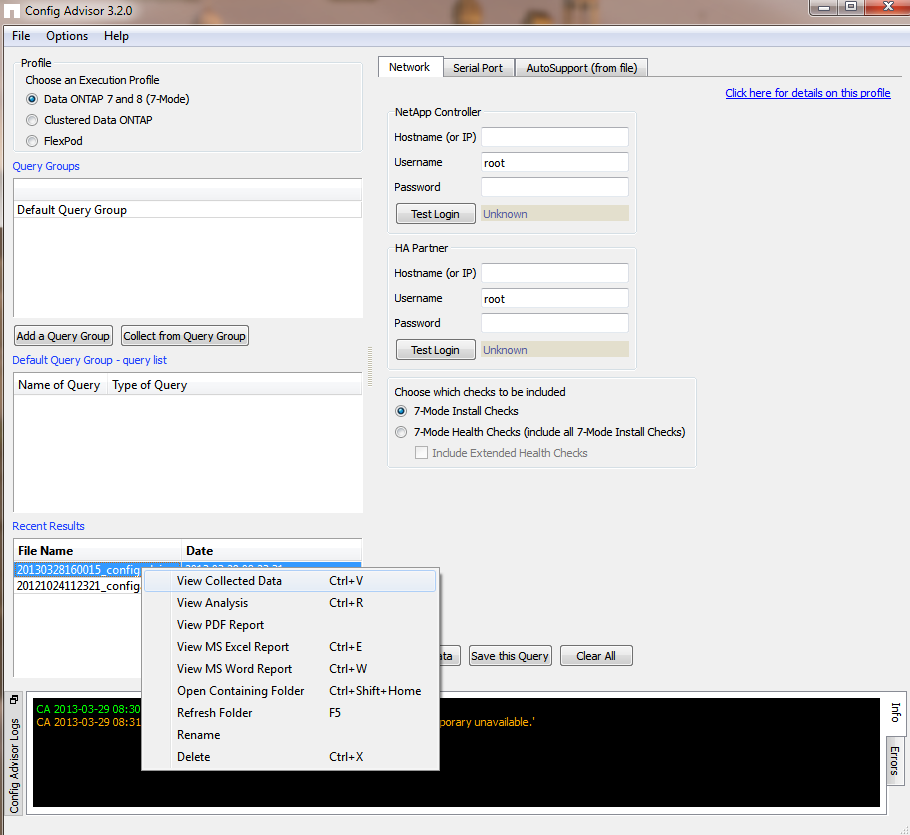Viewport: 910px width, 835px height.
Task: Click the dock icon above Config Advisor Logs
Action: click(x=14, y=700)
